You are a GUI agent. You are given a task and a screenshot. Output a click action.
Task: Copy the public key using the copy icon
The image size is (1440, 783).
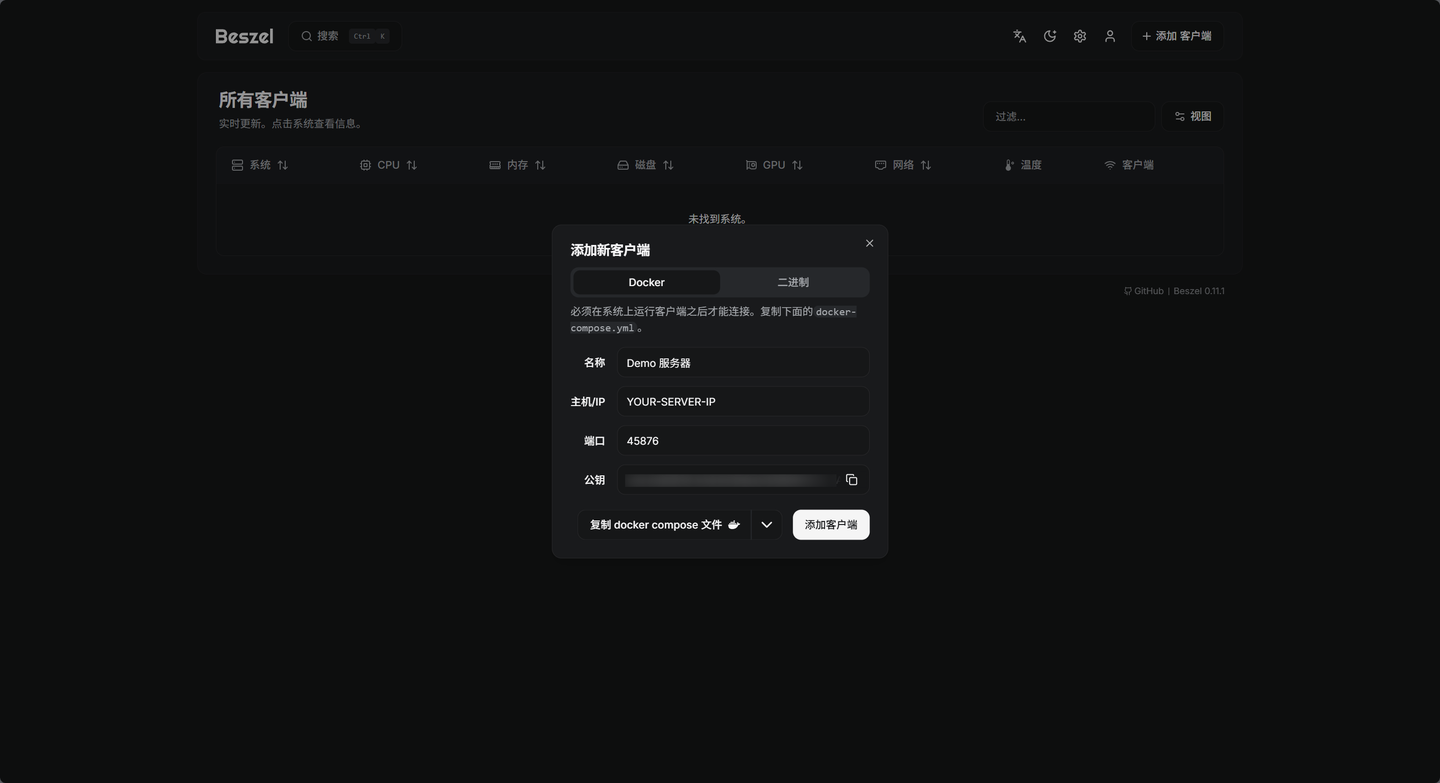coord(851,480)
